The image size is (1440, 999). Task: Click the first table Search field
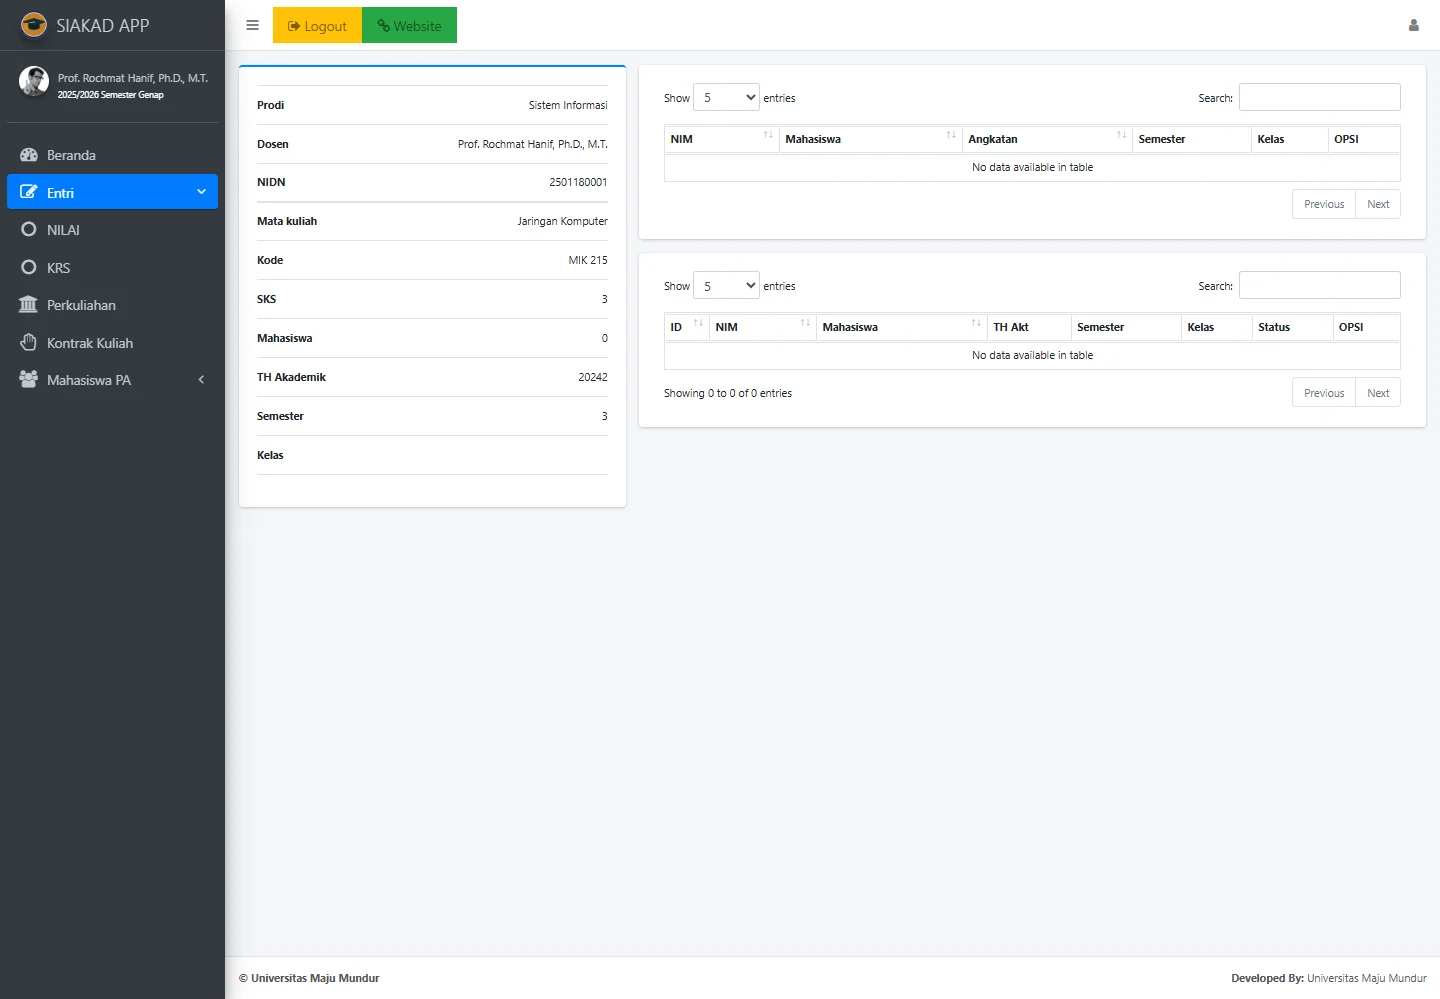[1319, 98]
